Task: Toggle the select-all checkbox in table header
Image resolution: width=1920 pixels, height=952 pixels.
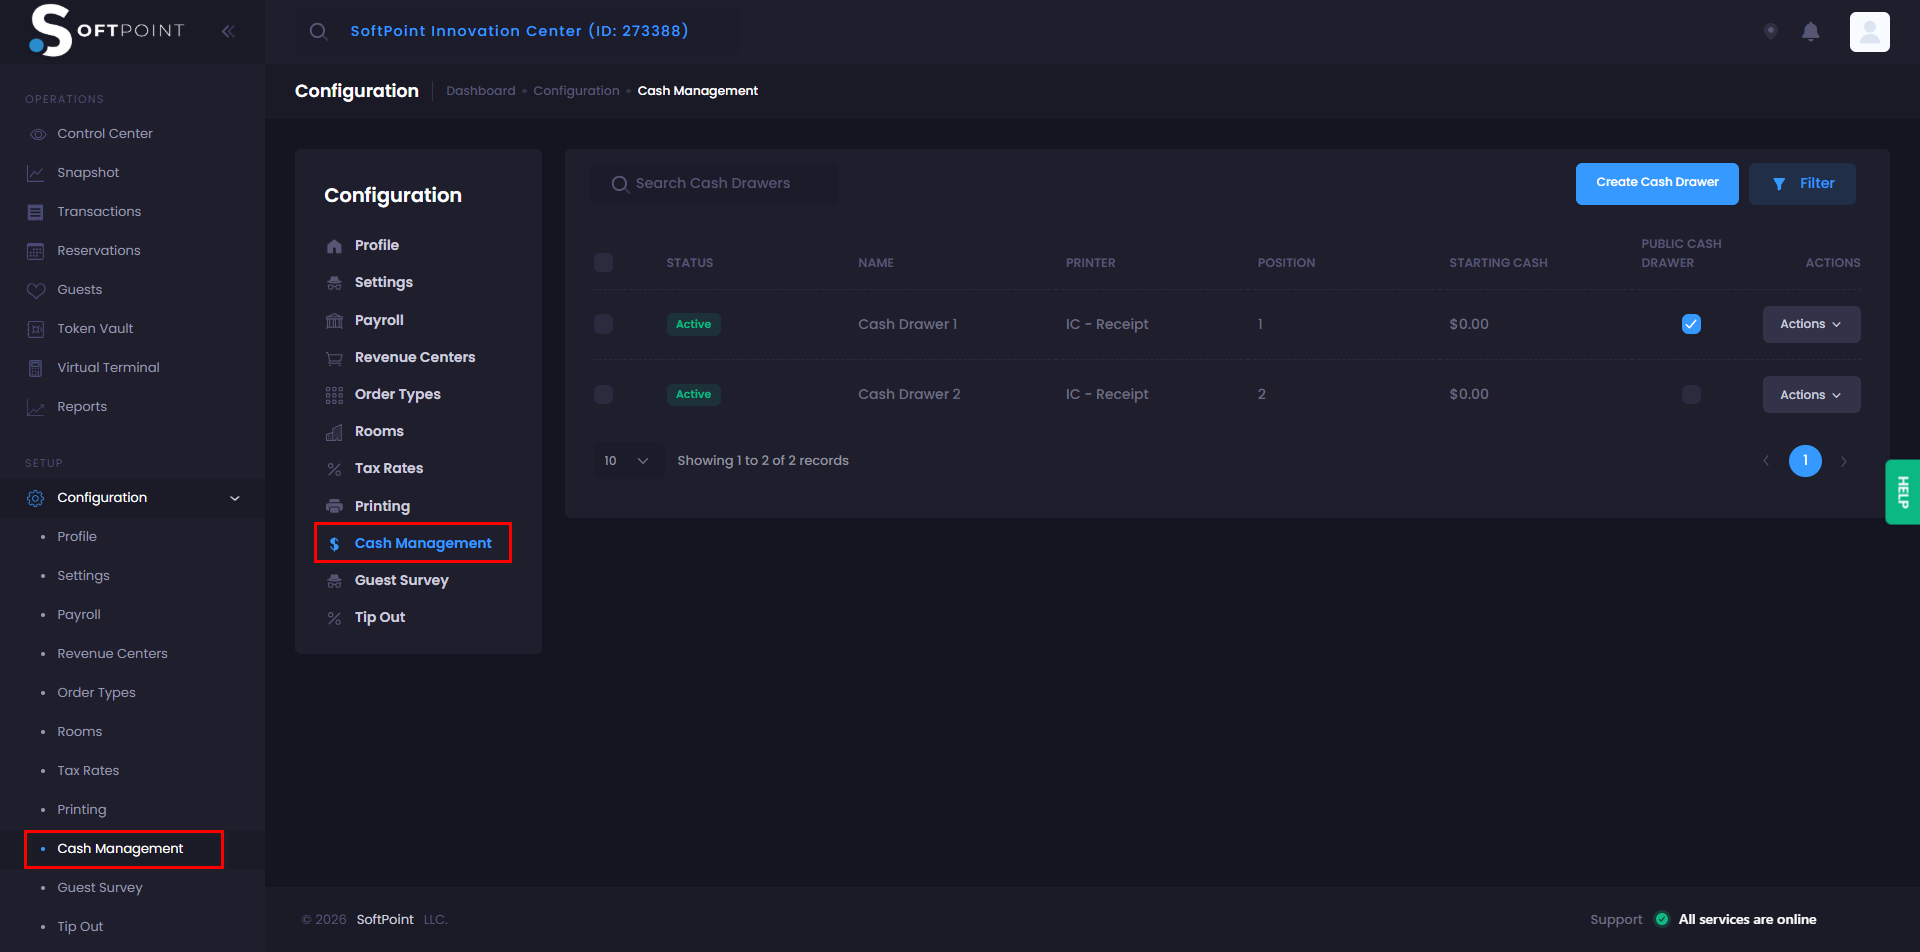Action: (x=603, y=263)
